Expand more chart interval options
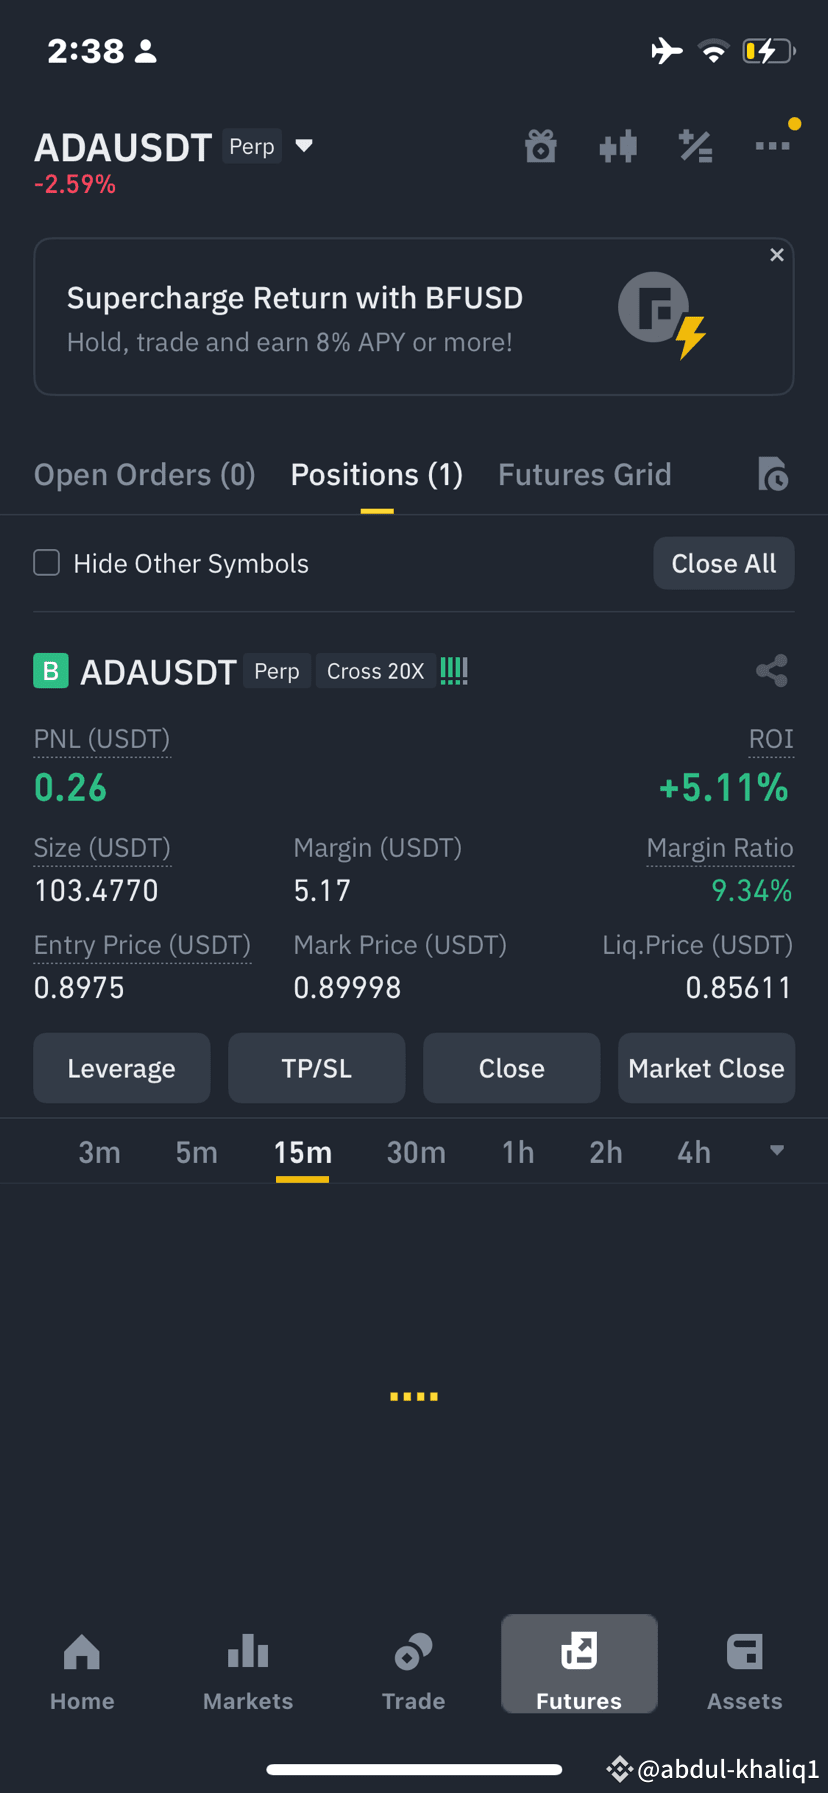 [x=777, y=1151]
